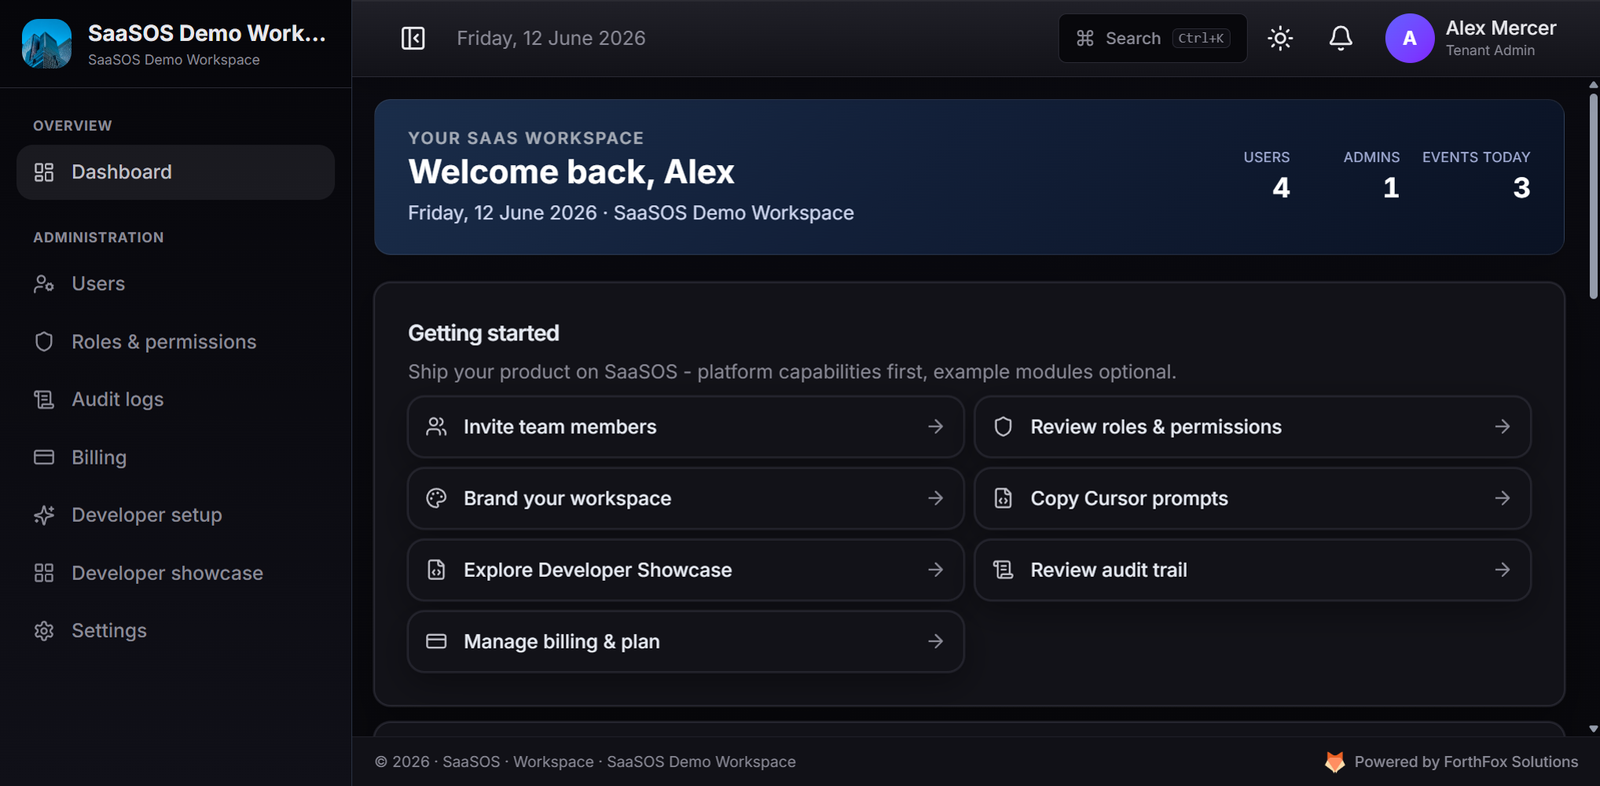Click the SaaSOS workspace logo
1600x786 pixels.
coord(47,44)
